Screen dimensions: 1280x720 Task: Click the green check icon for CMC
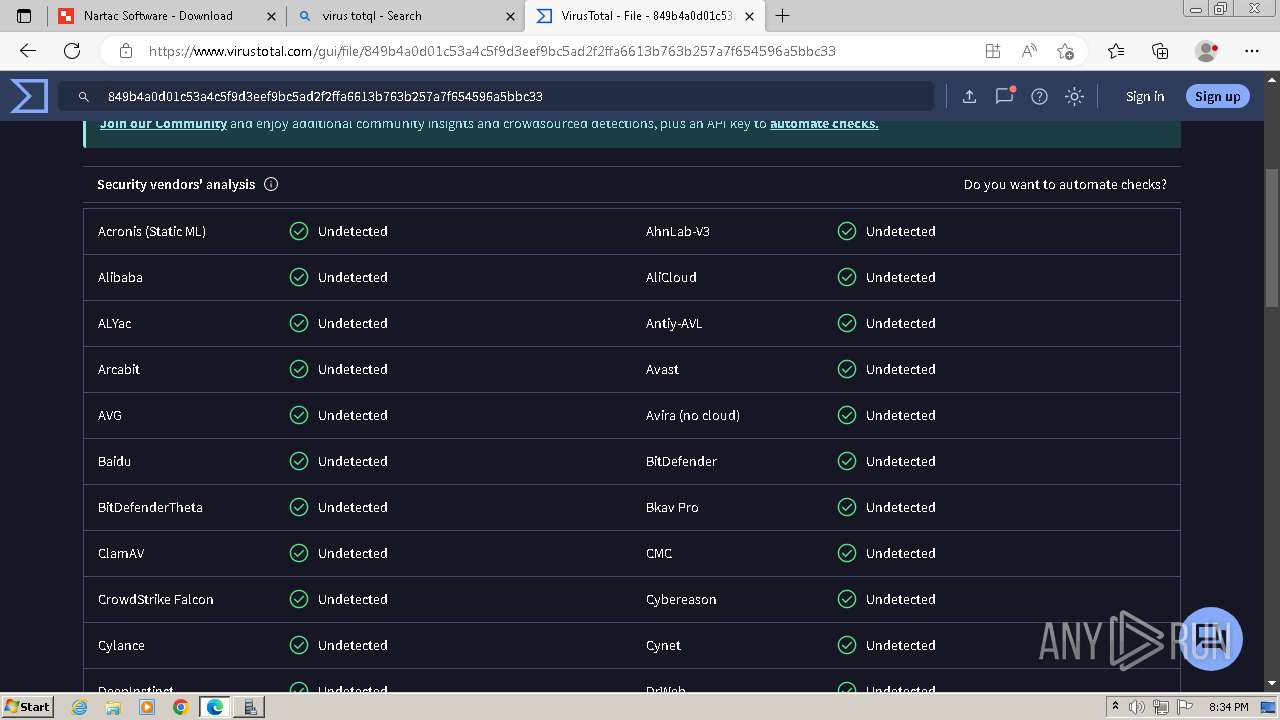847,553
